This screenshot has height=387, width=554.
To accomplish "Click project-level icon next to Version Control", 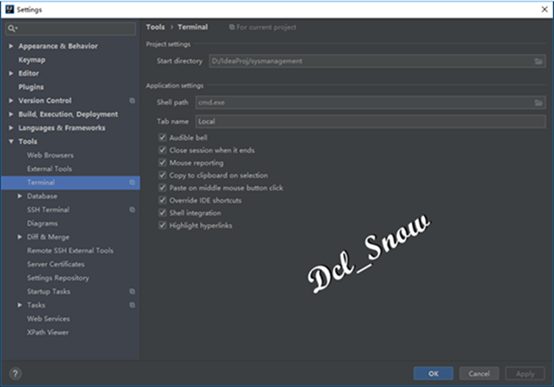I will (x=132, y=101).
